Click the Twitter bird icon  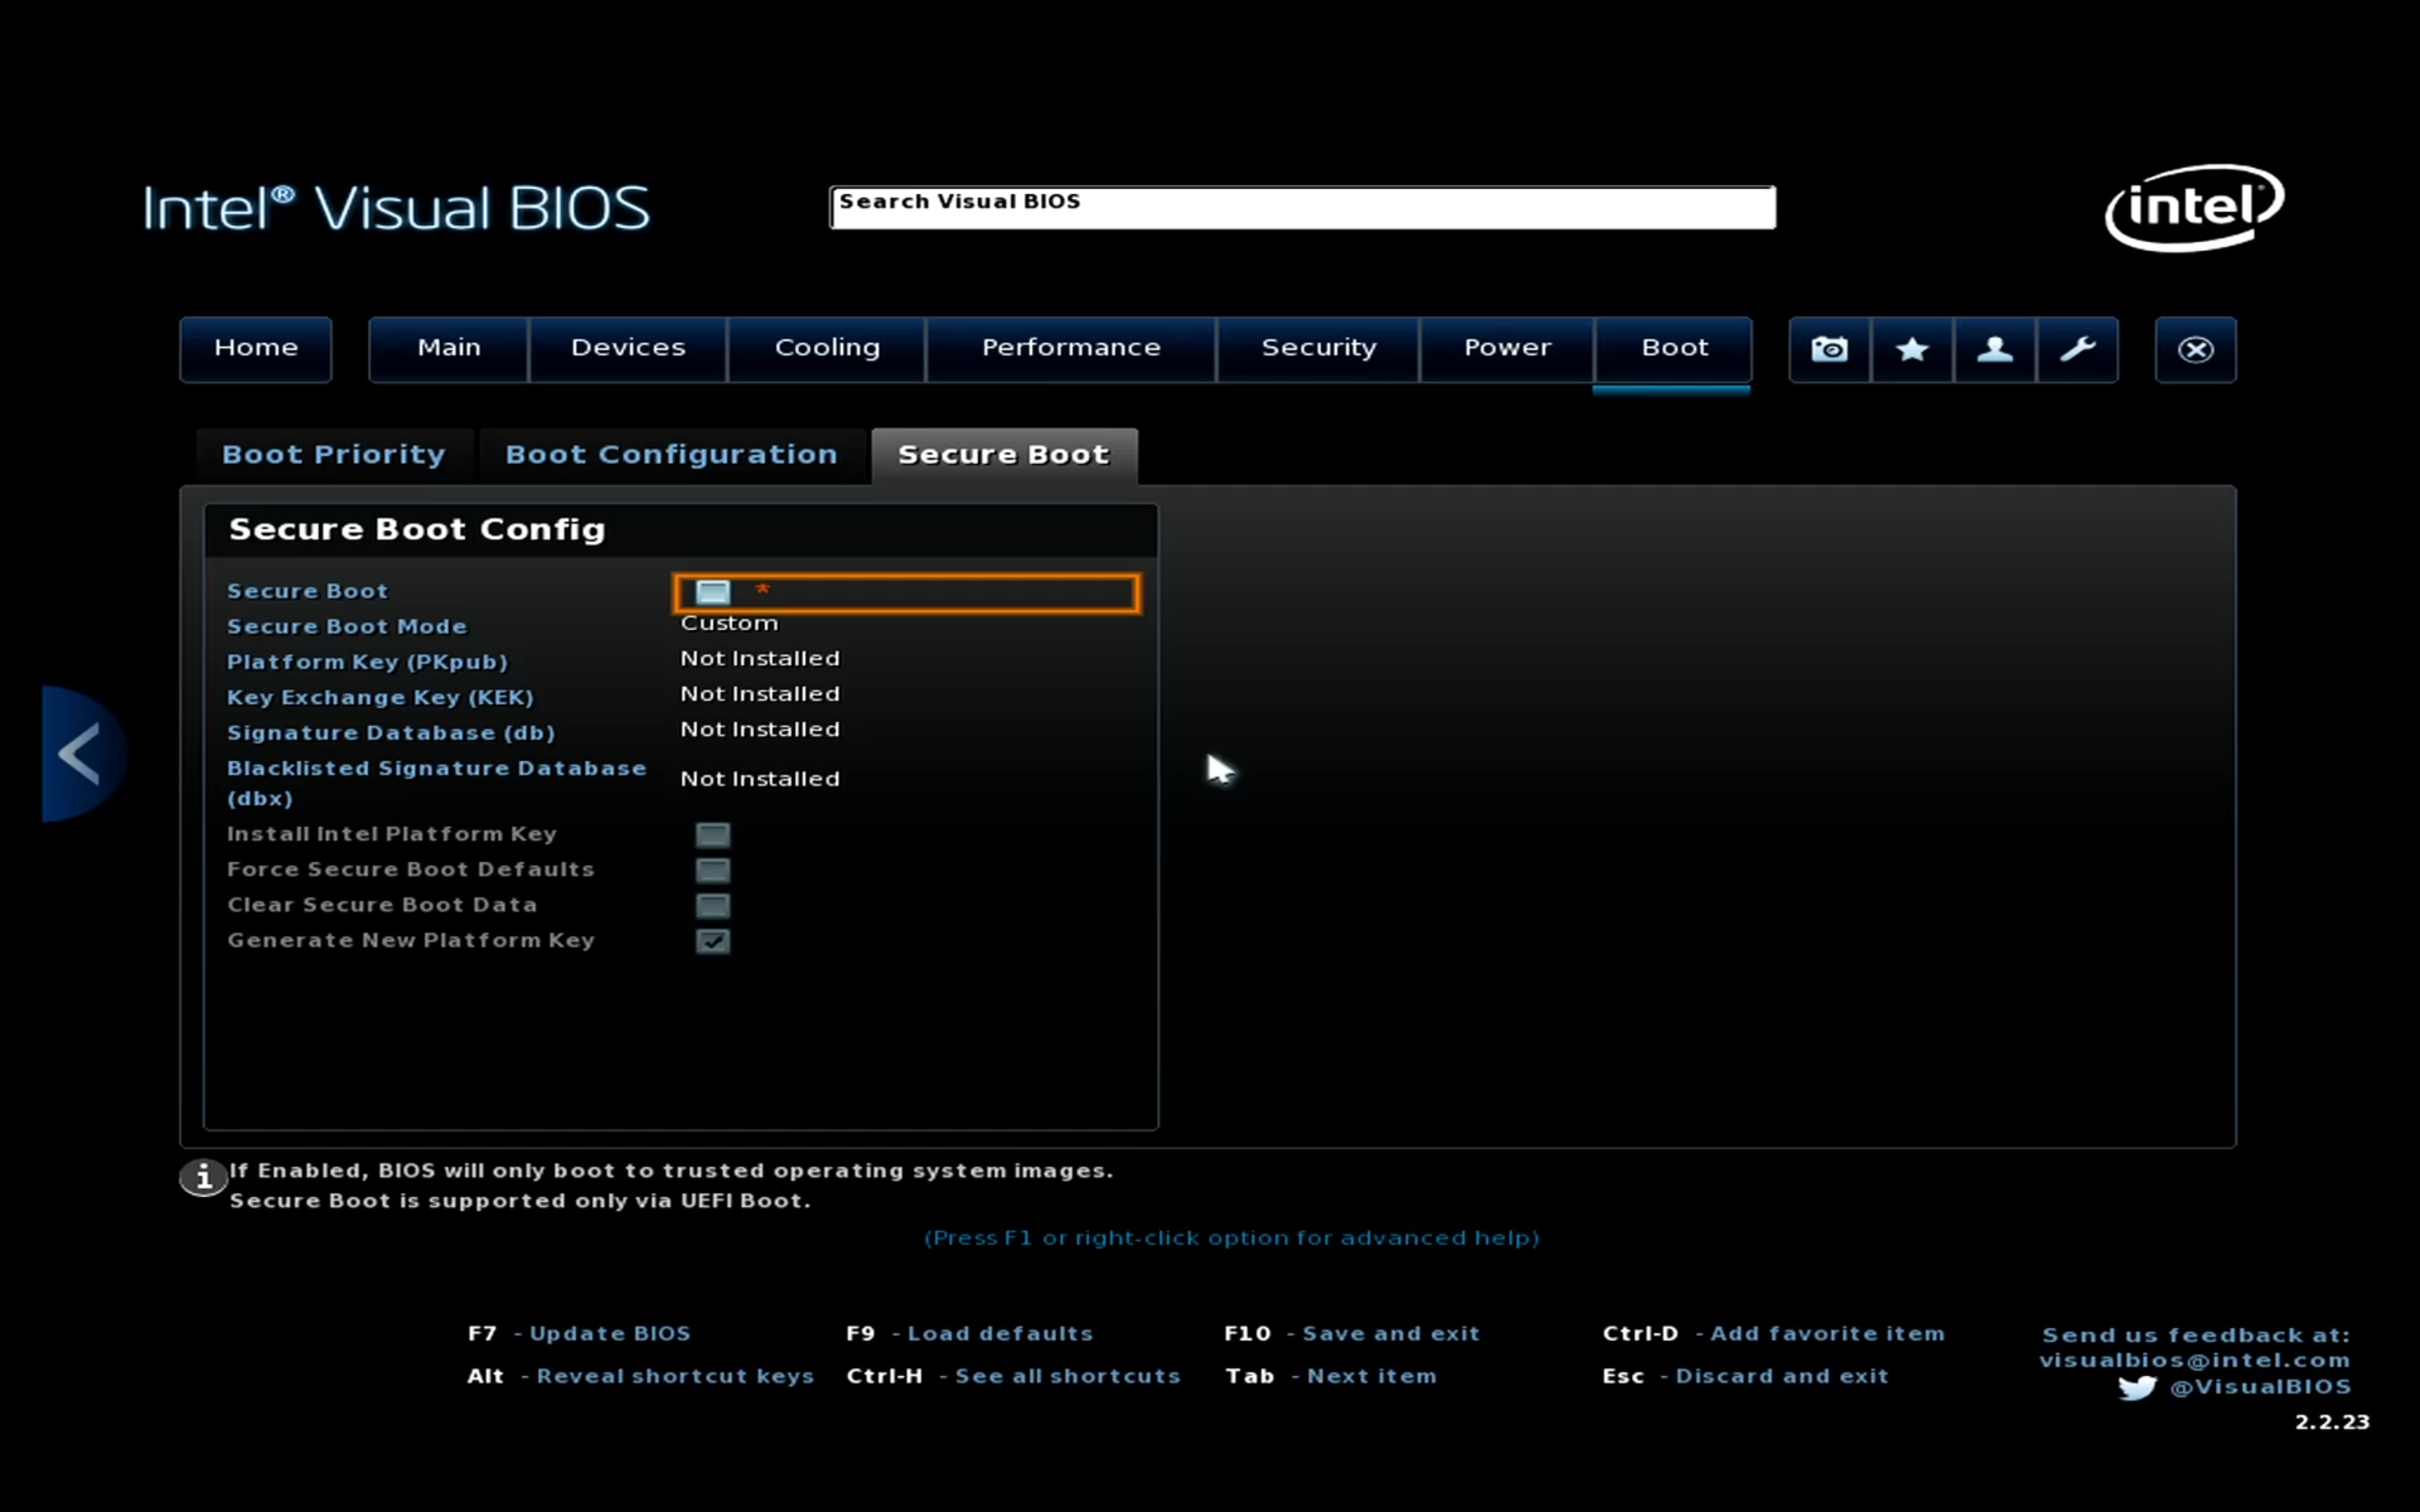(x=2136, y=1388)
